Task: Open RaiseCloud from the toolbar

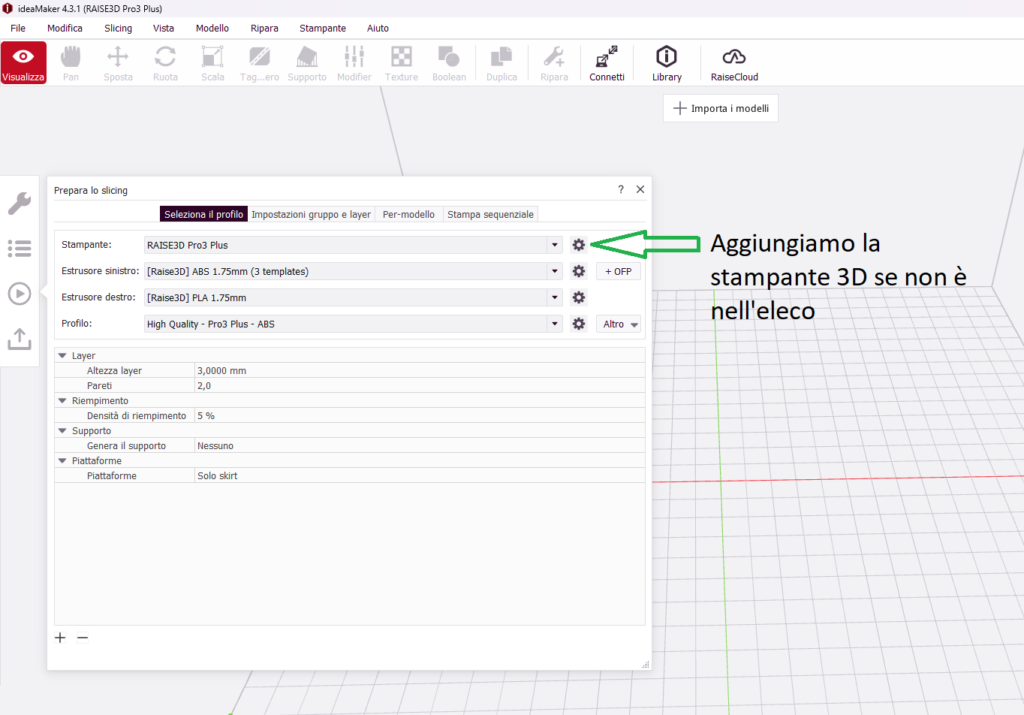Action: [x=734, y=63]
